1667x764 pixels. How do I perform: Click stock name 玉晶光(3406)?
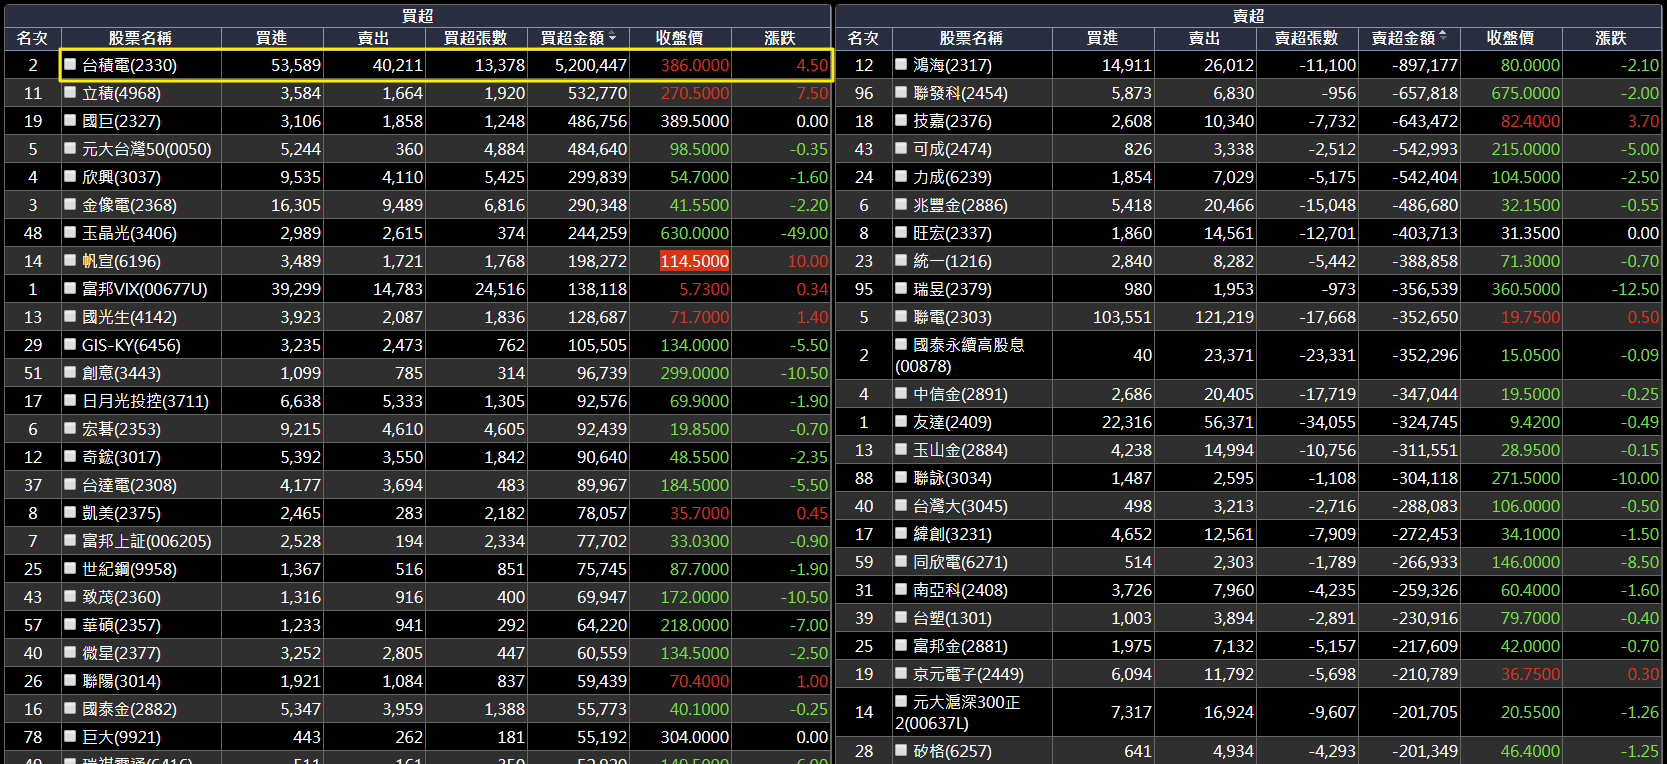129,233
